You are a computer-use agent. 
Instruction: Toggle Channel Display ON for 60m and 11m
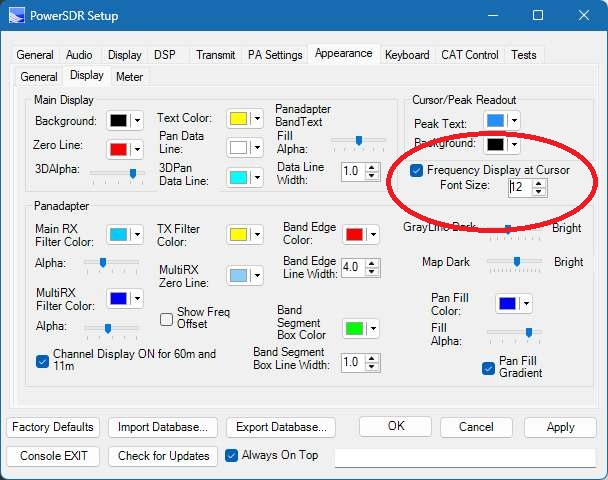coord(42,361)
